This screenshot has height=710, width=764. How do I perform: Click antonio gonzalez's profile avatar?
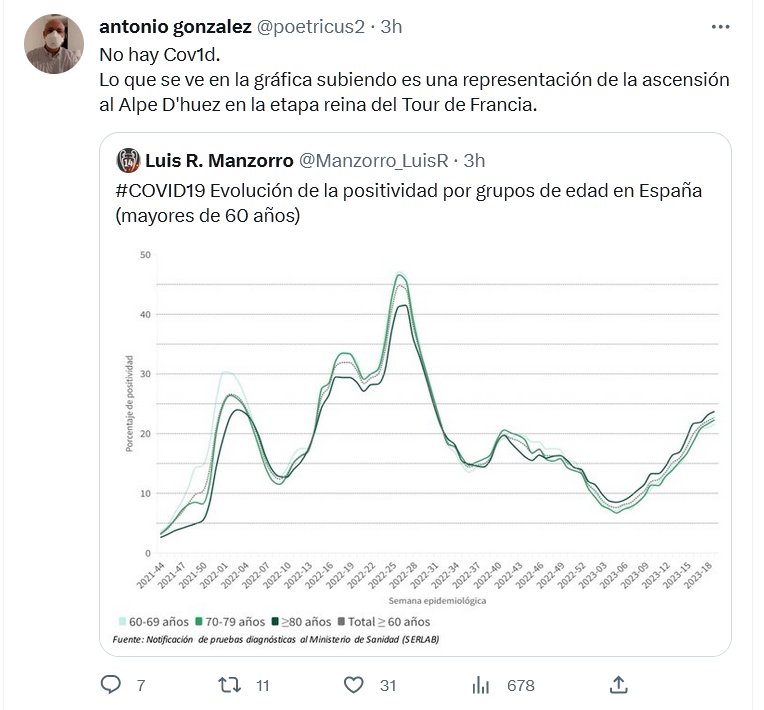point(51,43)
